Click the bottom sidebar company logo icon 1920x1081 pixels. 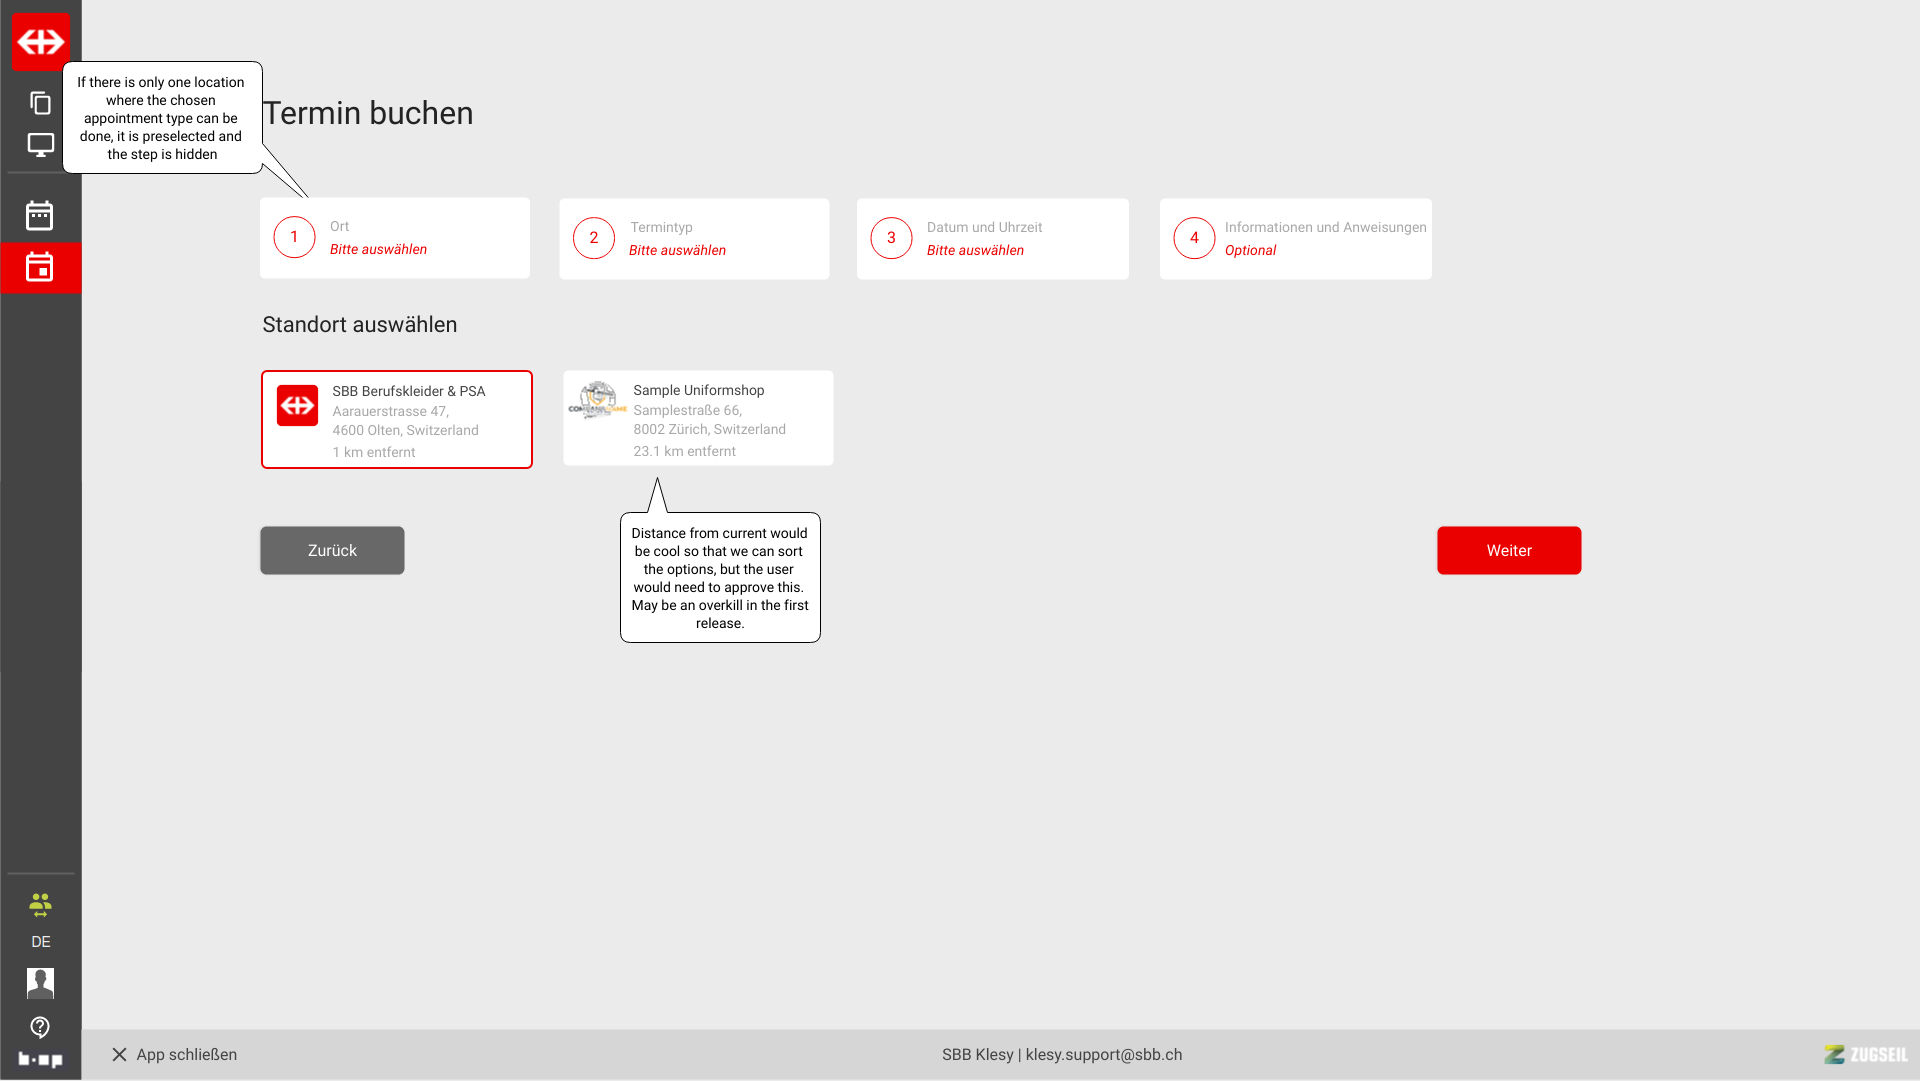[x=40, y=1059]
